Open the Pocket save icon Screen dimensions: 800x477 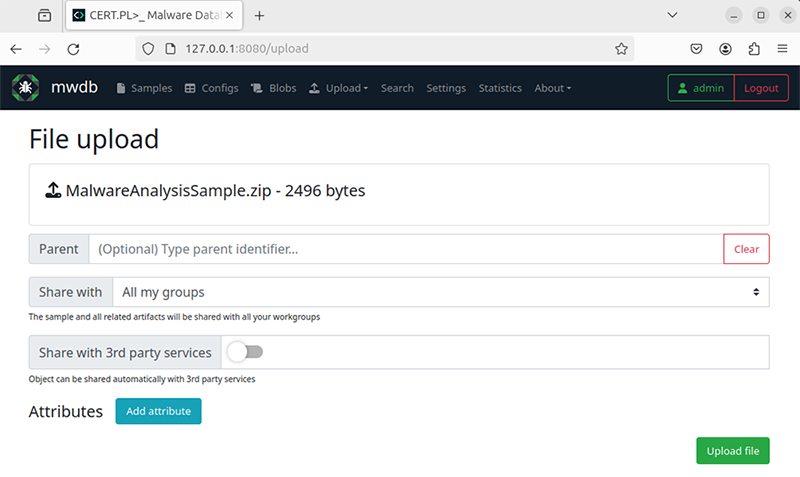[696, 49]
